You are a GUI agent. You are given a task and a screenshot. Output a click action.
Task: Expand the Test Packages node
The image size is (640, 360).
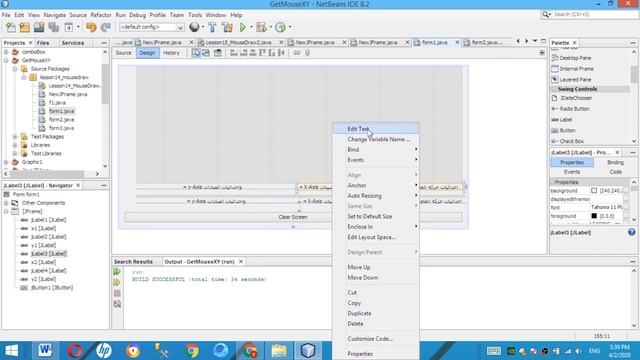(x=15, y=136)
